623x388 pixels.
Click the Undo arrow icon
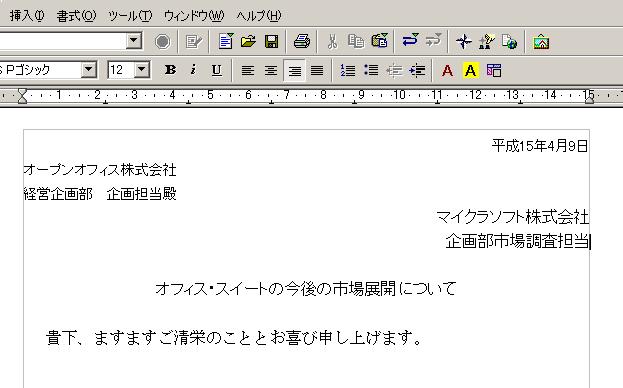(410, 41)
